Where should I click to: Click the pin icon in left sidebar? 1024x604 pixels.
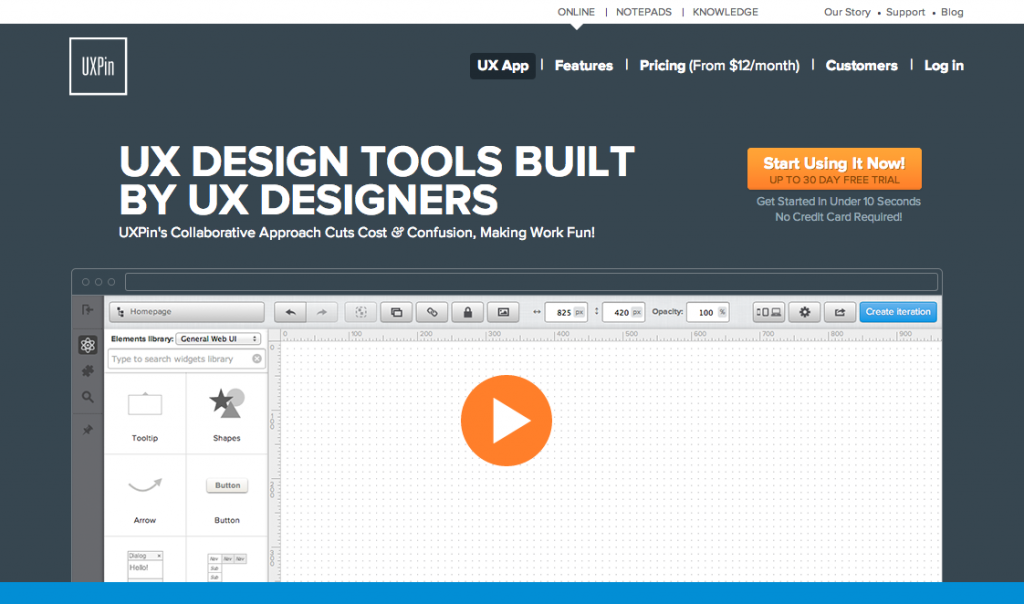click(x=88, y=430)
